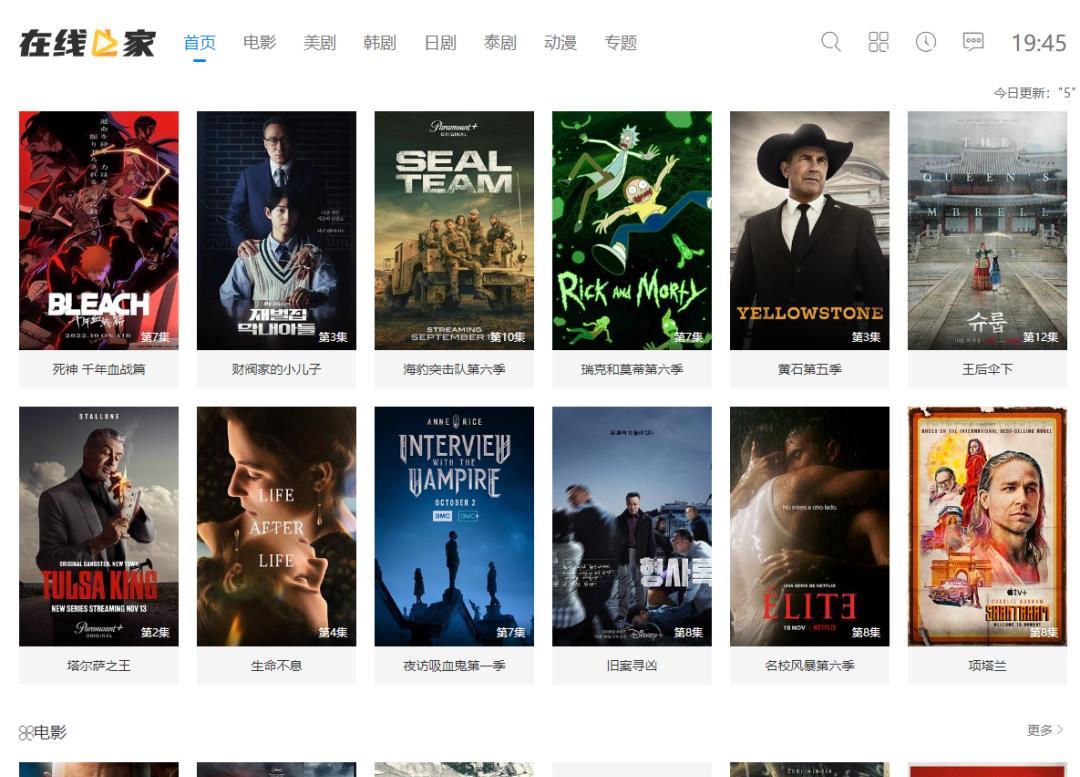Open the Tulsa King poster

pos(98,526)
